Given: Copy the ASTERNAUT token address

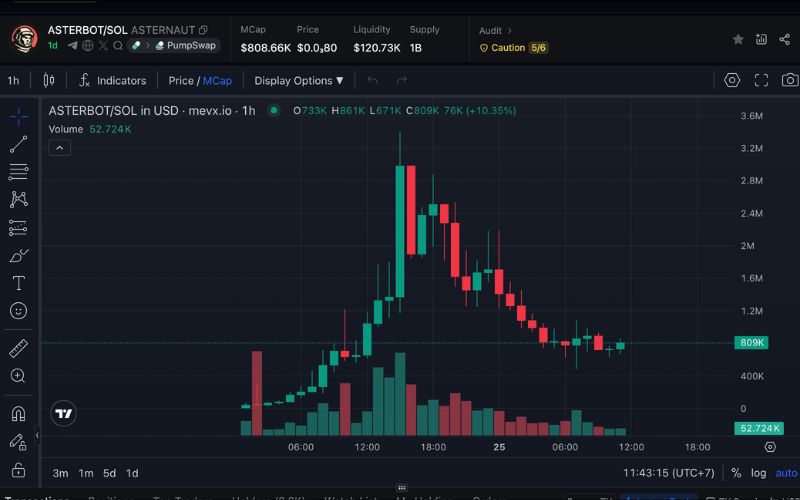Looking at the screenshot, I should click(203, 30).
